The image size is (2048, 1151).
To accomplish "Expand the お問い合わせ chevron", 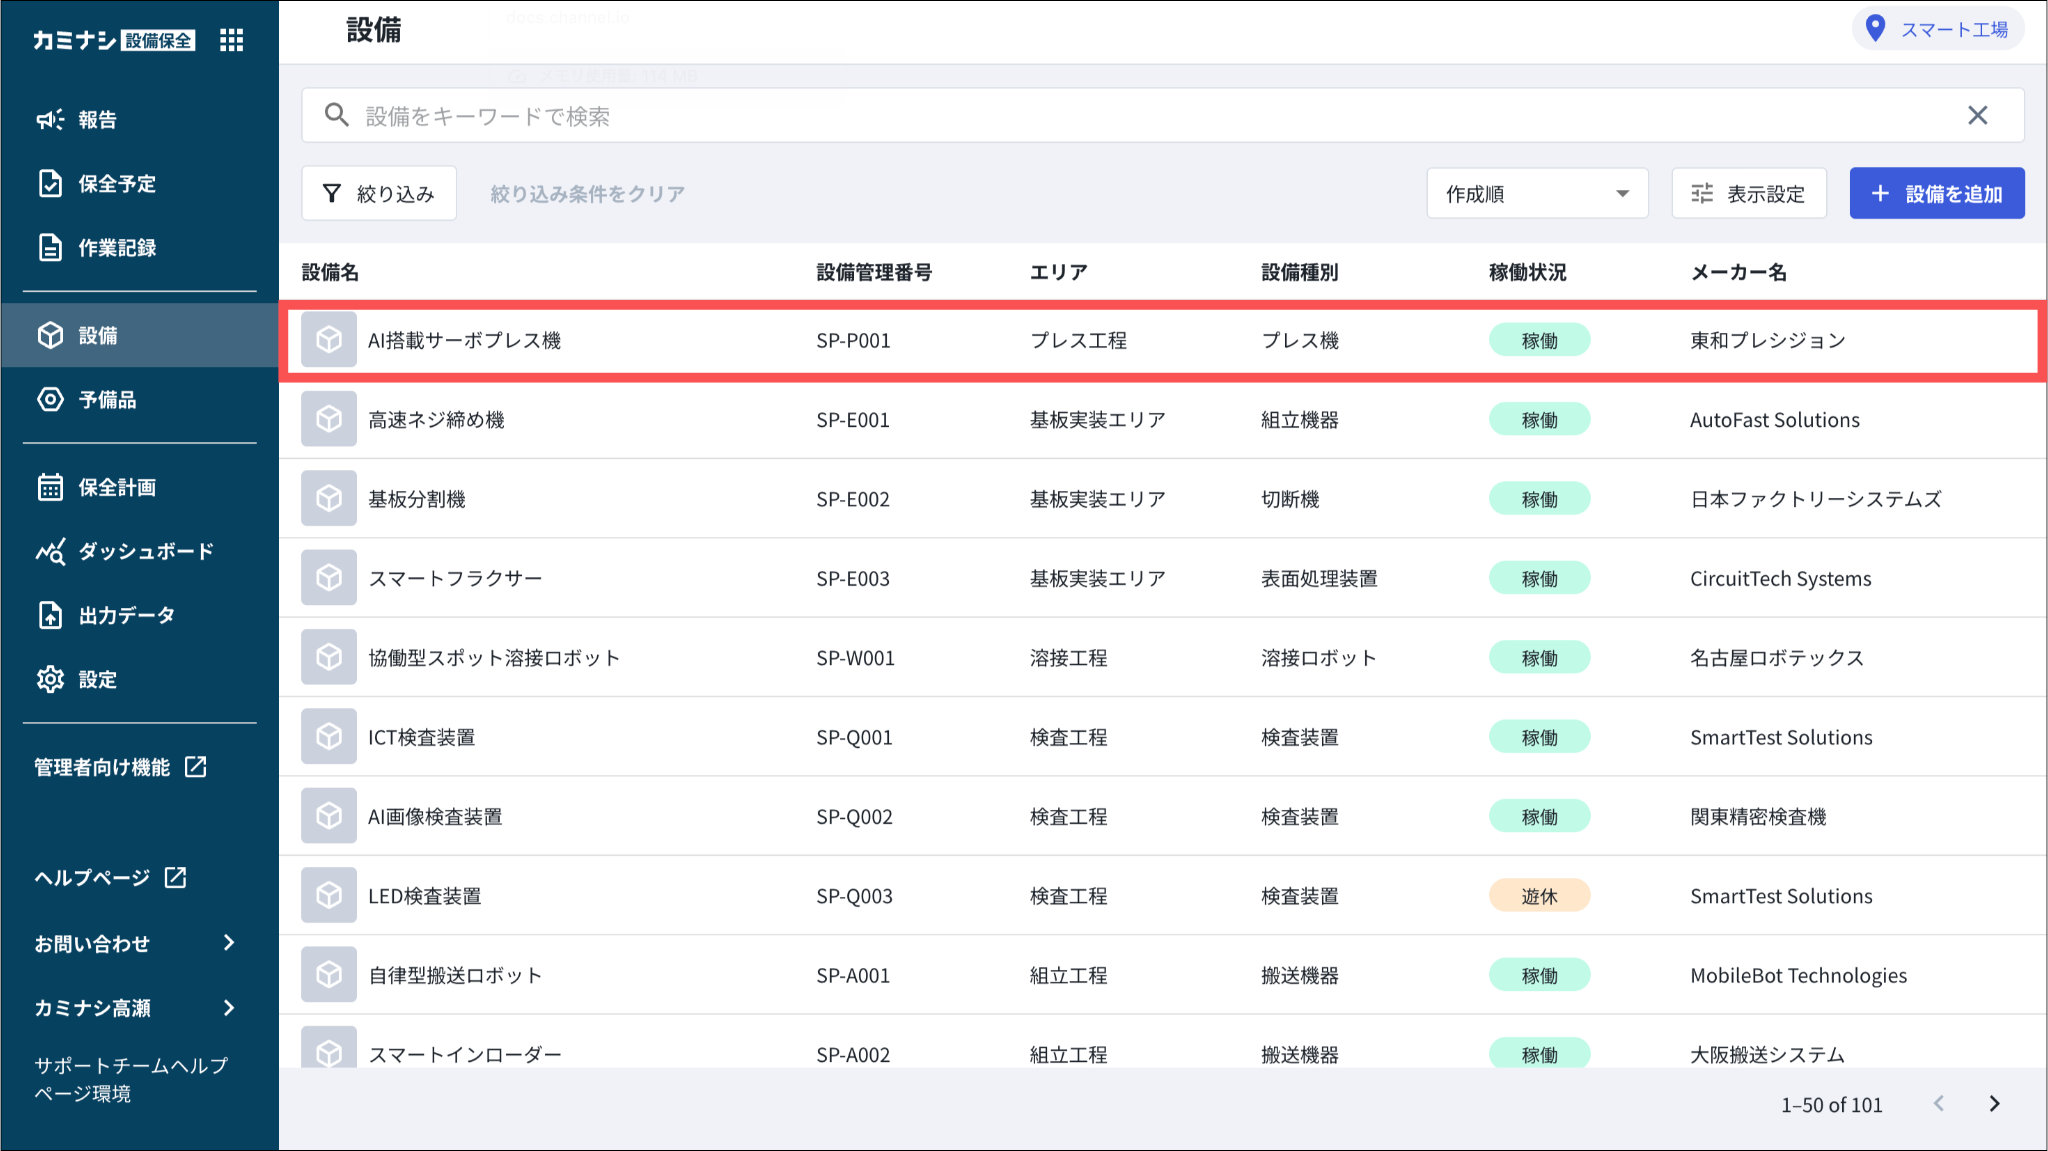I will 229,943.
